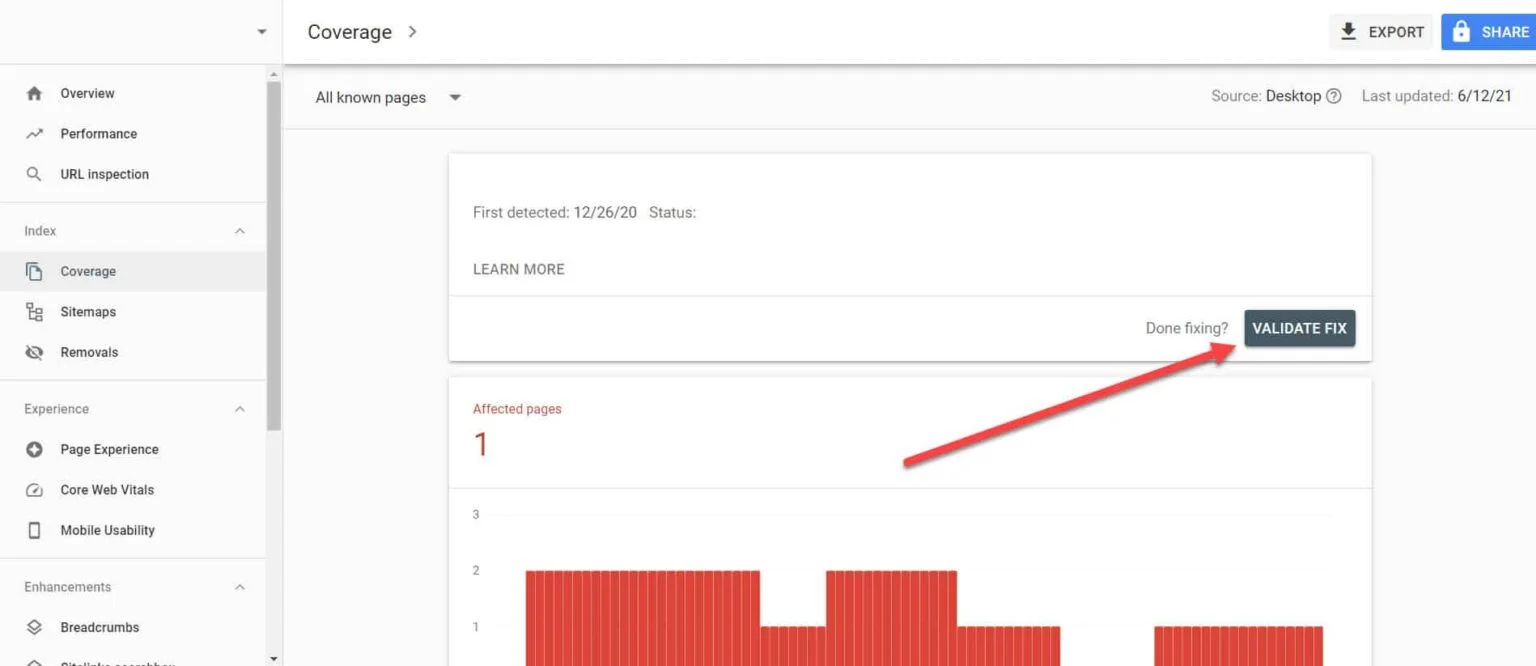Select the Page Experience icon
The image size is (1536, 666).
[x=33, y=449]
